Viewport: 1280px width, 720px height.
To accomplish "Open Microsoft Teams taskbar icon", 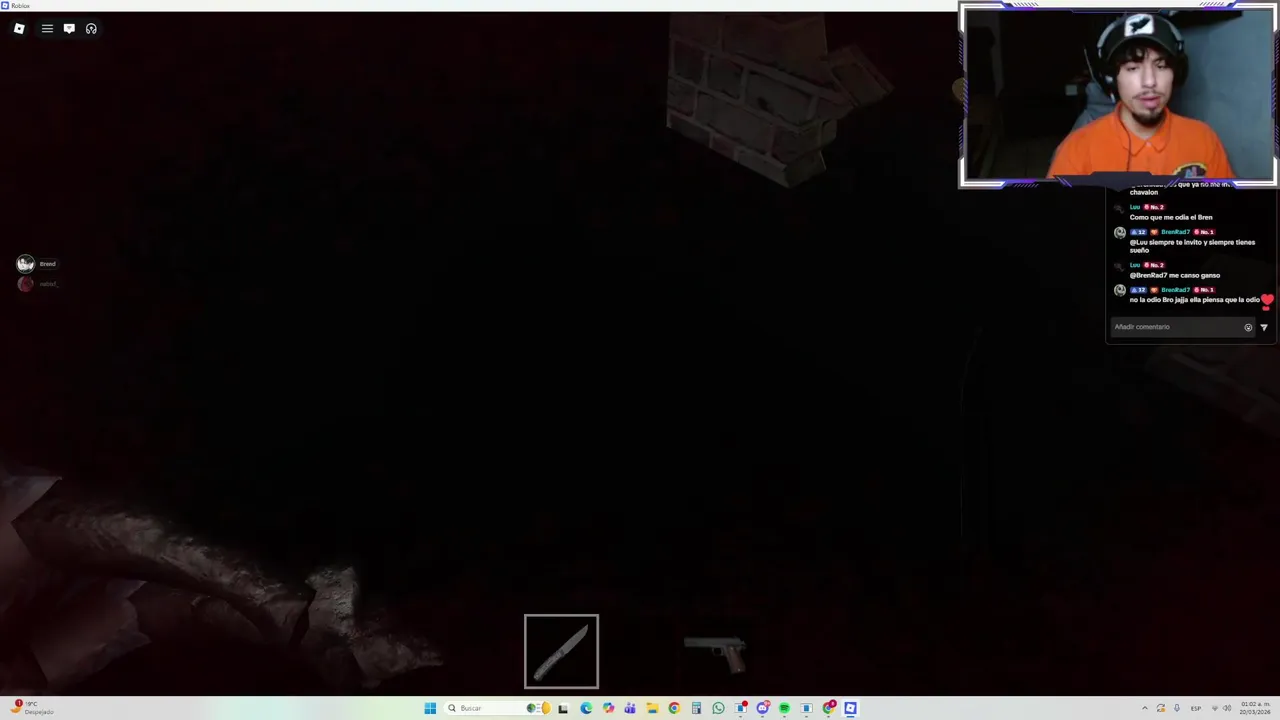I will click(630, 708).
